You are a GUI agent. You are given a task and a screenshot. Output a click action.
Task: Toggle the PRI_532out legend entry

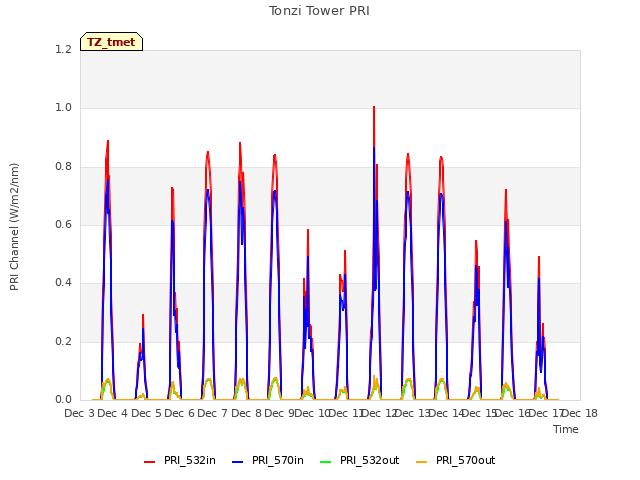(x=360, y=460)
